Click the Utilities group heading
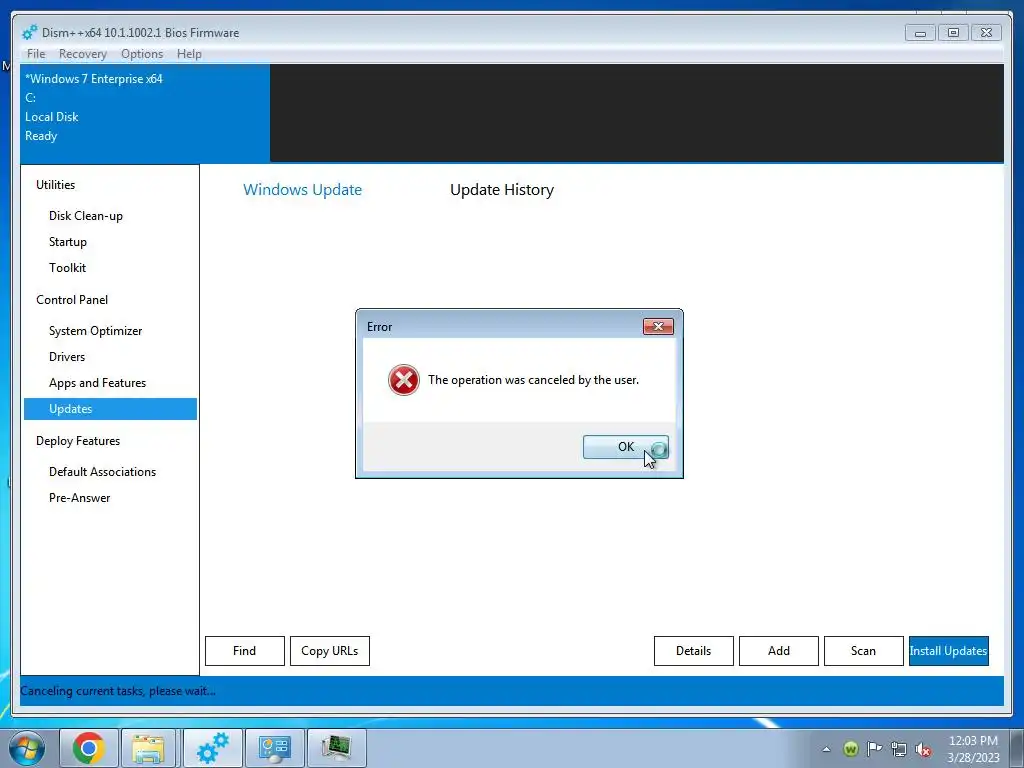The width and height of the screenshot is (1024, 768). coord(56,185)
